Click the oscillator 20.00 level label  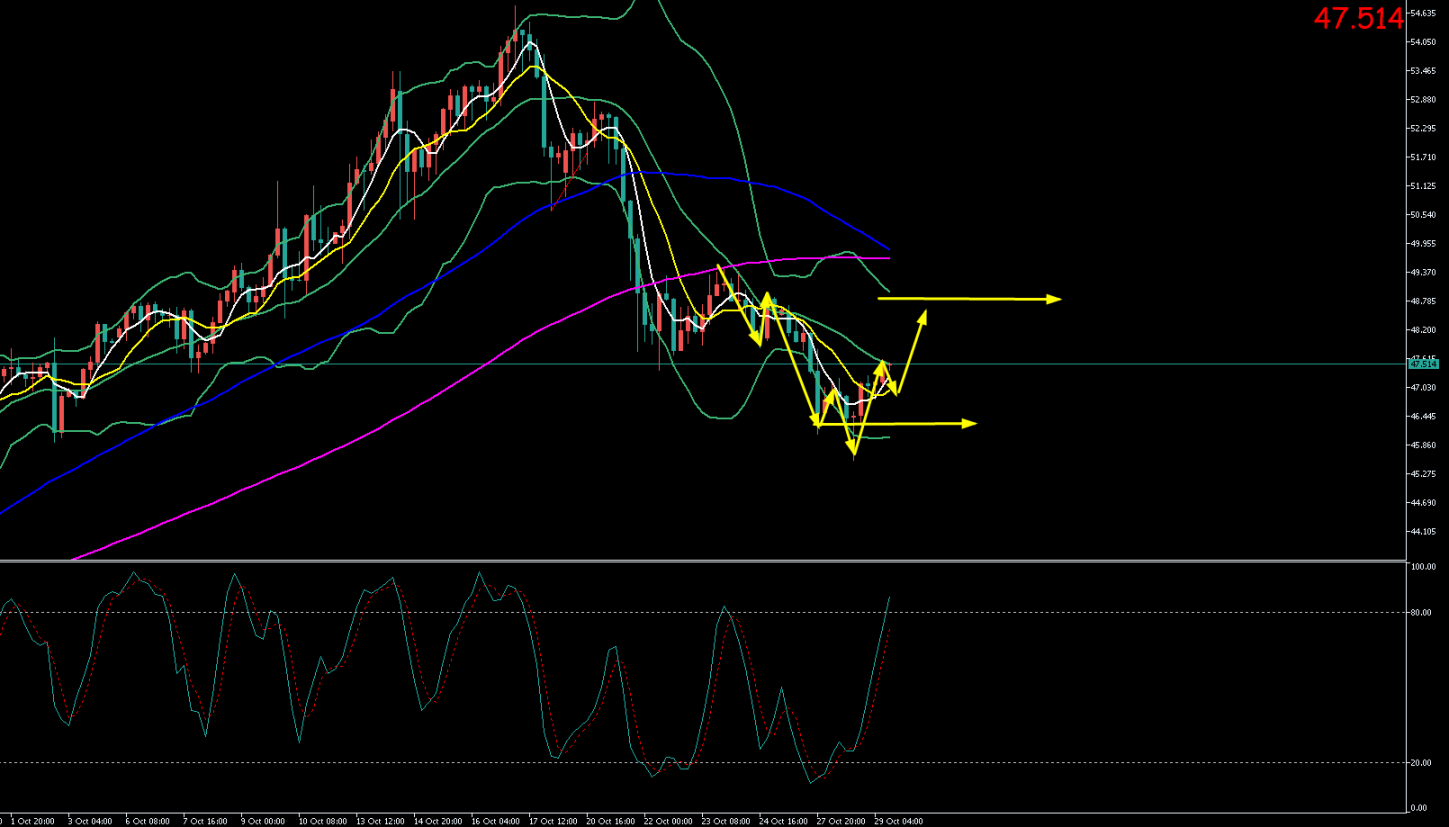point(1417,763)
